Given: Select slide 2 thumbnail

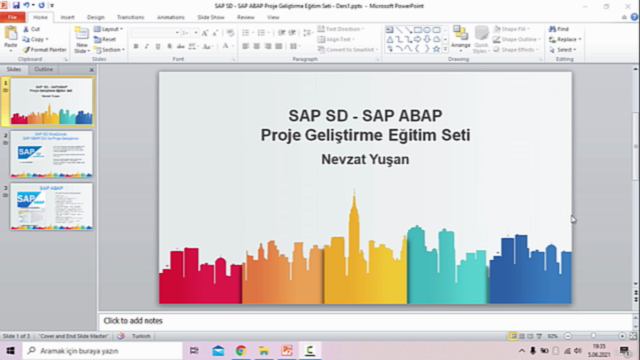Looking at the screenshot, I should coord(51,154).
